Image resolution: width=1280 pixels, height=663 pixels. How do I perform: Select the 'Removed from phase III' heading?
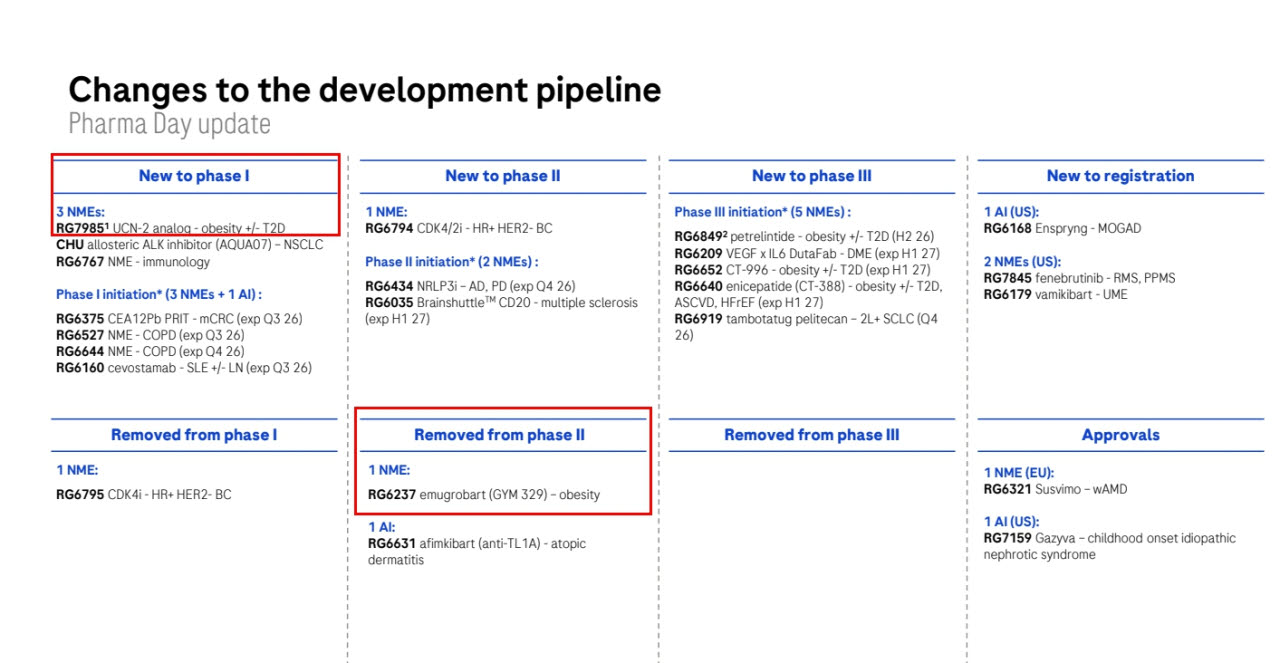[812, 435]
